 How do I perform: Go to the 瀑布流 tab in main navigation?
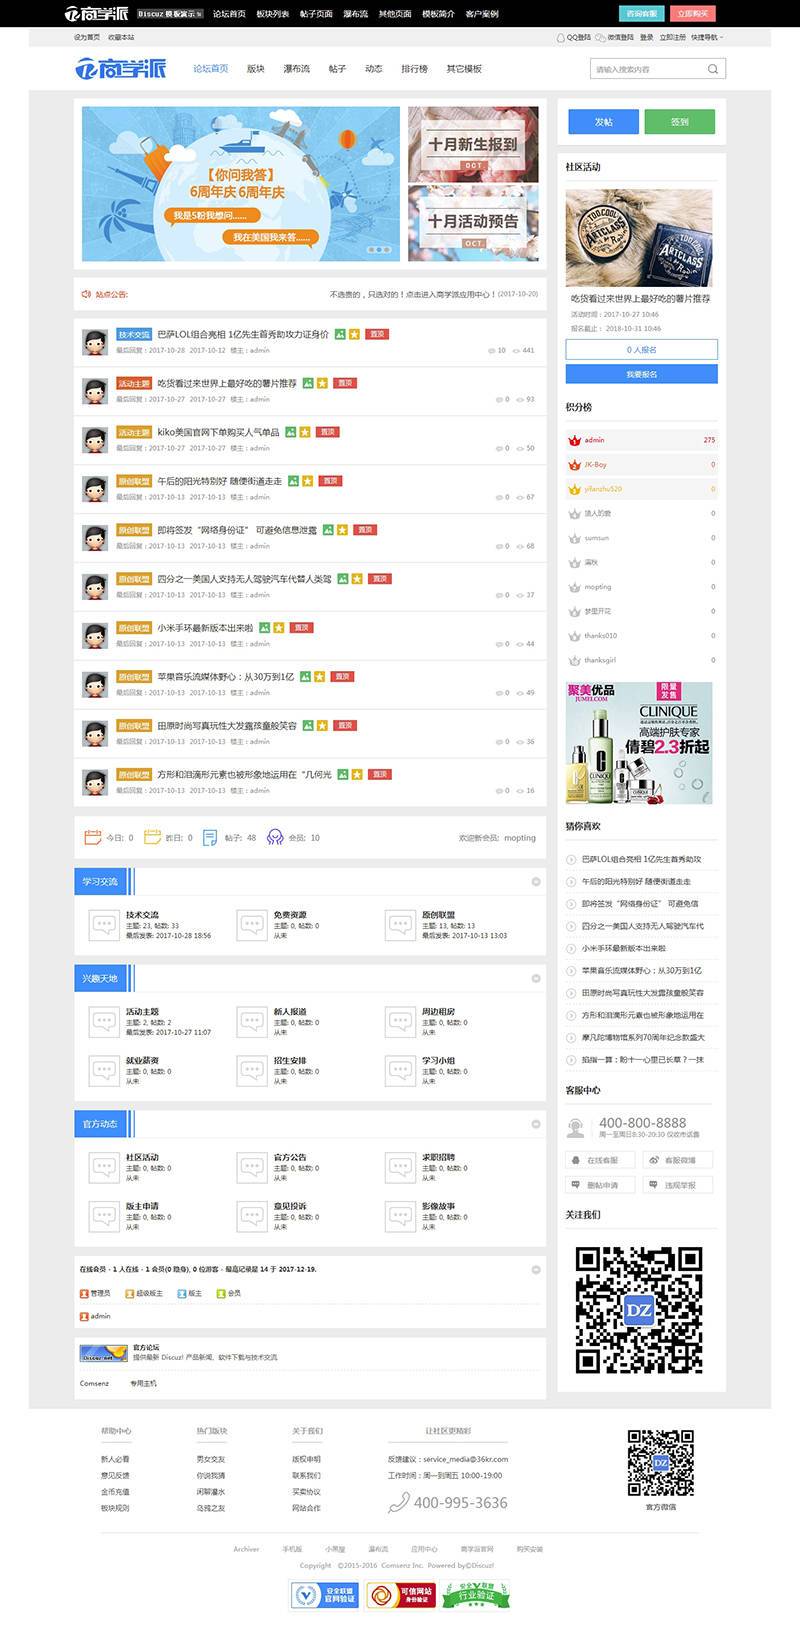[296, 69]
